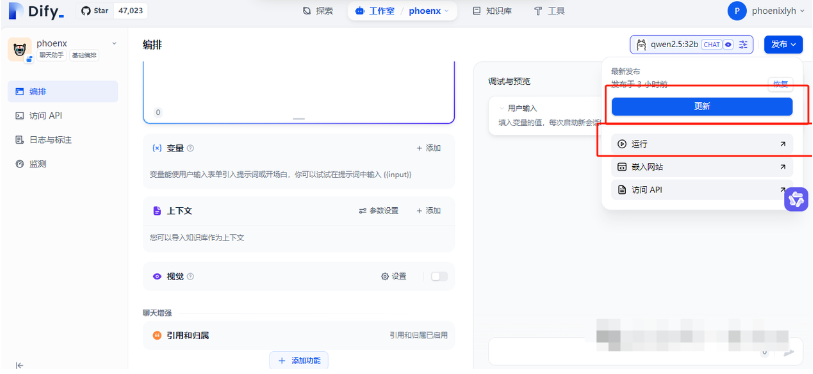Click the 添加功能 button
The width and height of the screenshot is (813, 374).
(x=299, y=361)
